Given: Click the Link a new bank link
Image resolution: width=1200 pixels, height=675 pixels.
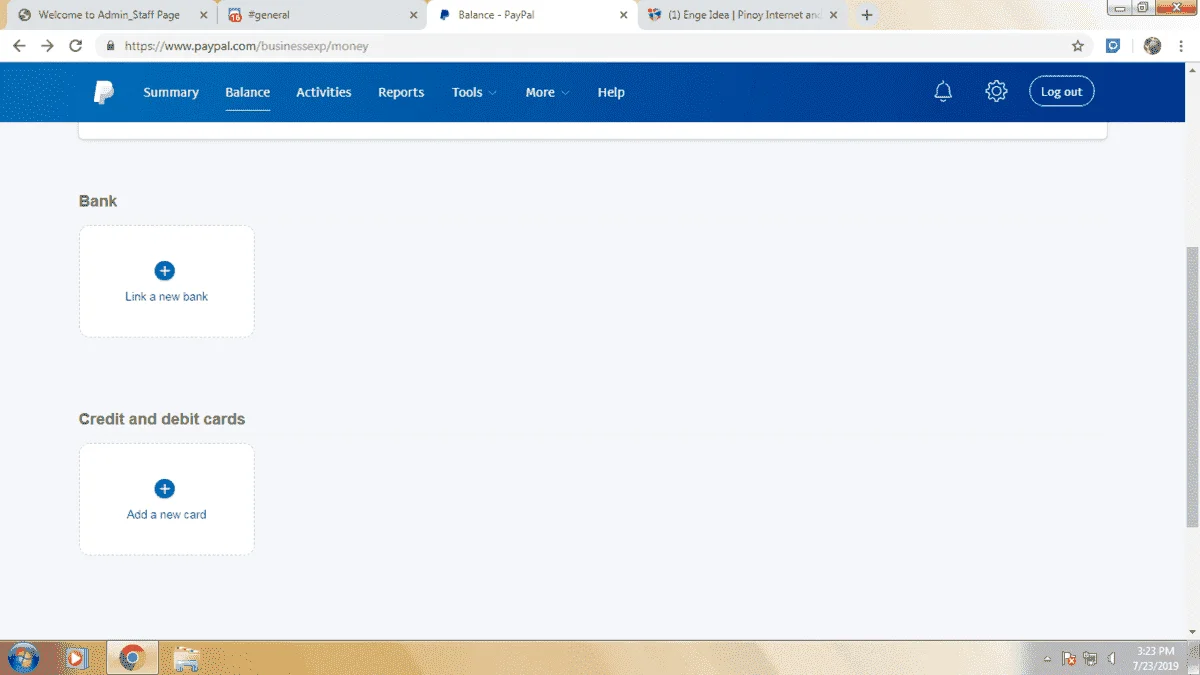Looking at the screenshot, I should point(166,297).
